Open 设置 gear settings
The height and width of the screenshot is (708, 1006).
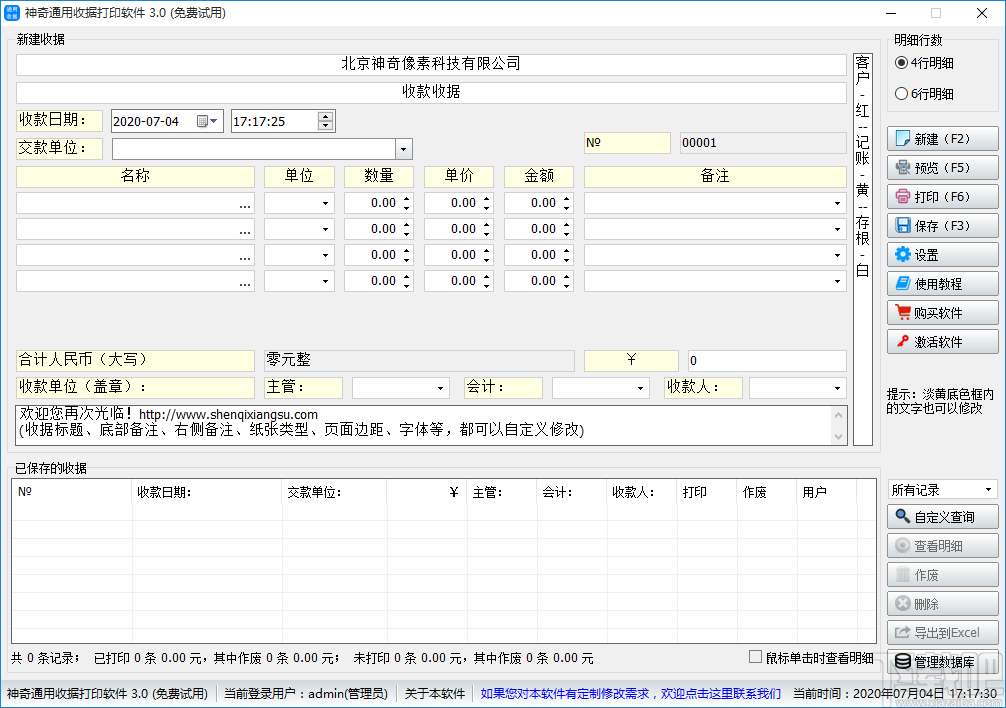point(942,255)
